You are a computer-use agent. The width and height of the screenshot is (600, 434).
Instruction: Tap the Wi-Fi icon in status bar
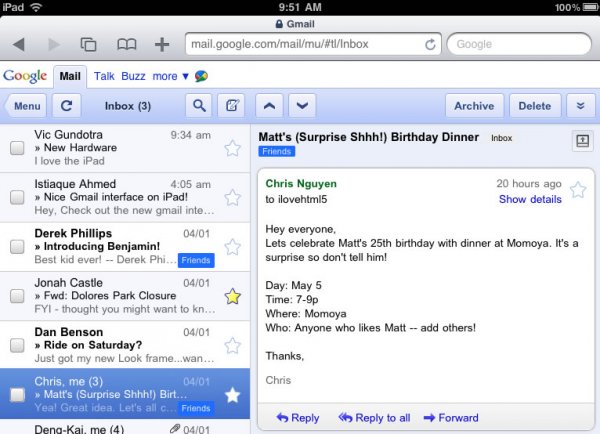click(36, 7)
